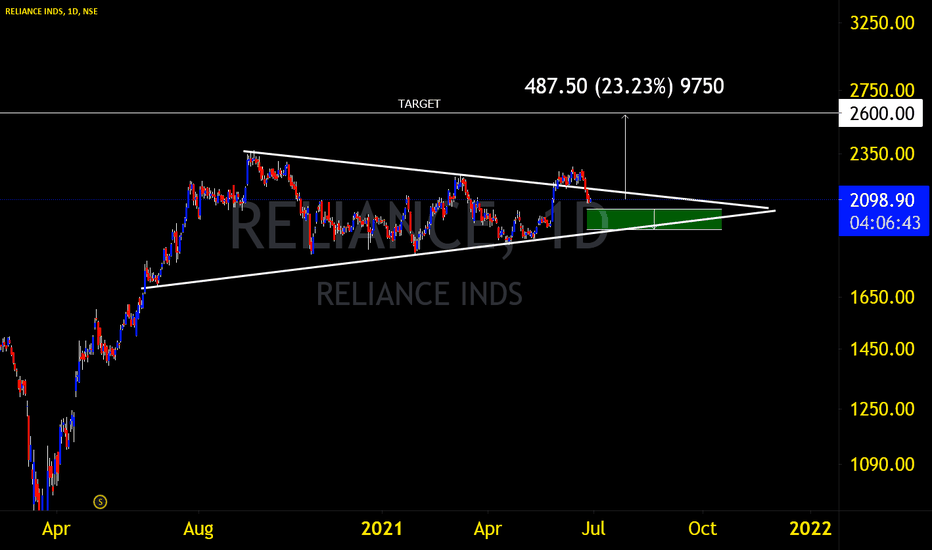932x550 pixels.
Task: Click the Oct label on time axis
Action: [702, 529]
